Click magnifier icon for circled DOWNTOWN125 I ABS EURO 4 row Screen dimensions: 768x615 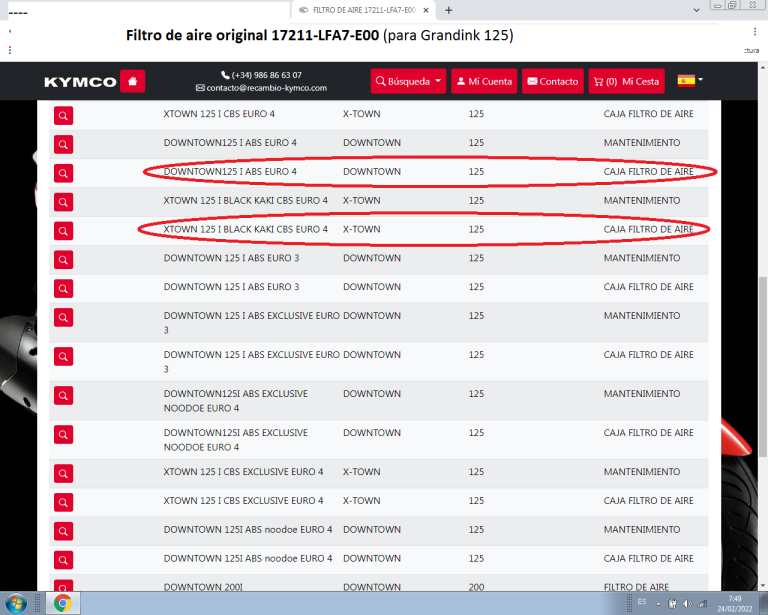click(x=63, y=174)
